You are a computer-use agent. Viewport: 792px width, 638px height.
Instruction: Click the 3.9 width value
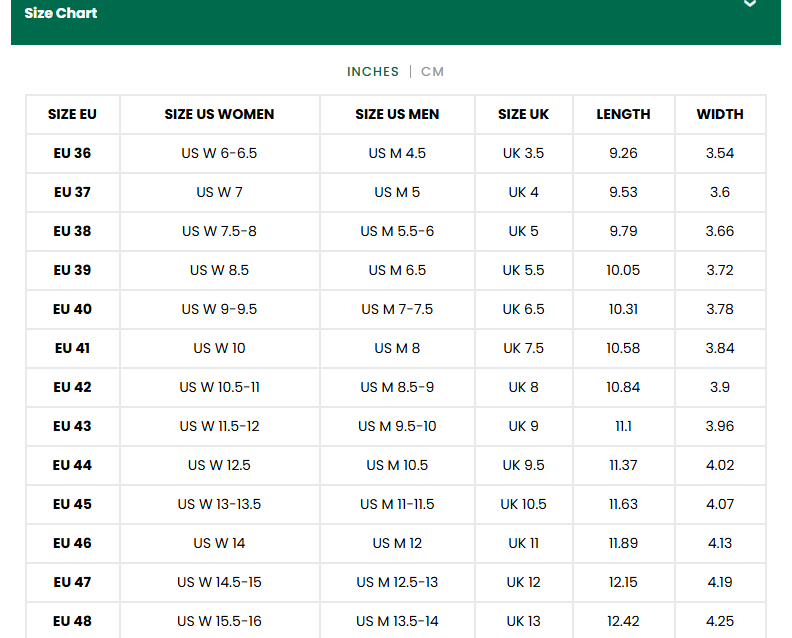pyautogui.click(x=720, y=387)
